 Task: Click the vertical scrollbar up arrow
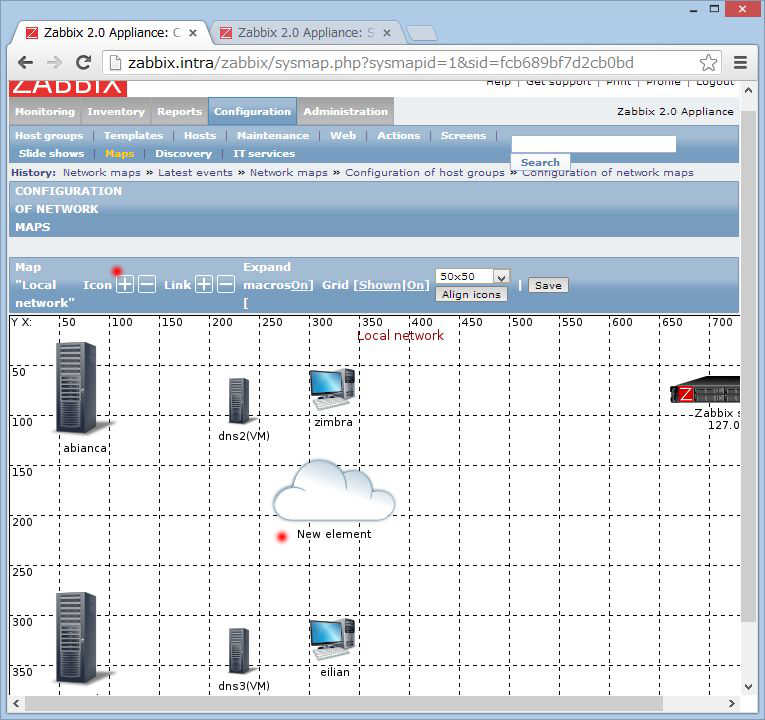(x=748, y=91)
